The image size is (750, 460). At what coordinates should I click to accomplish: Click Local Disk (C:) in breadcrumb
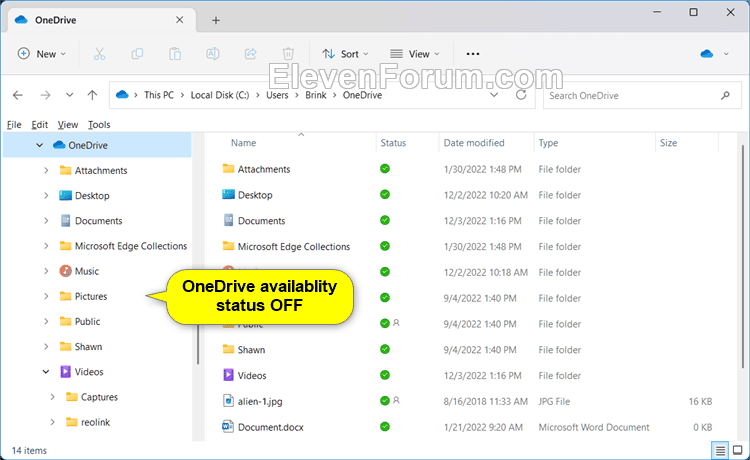point(220,95)
